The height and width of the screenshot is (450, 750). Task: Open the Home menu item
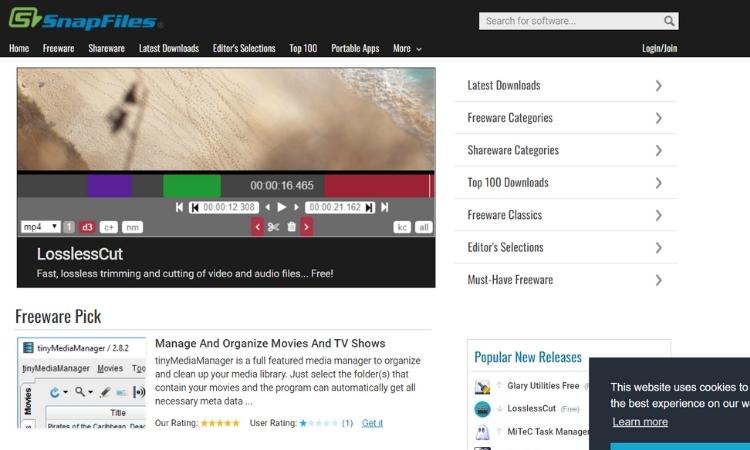19,48
